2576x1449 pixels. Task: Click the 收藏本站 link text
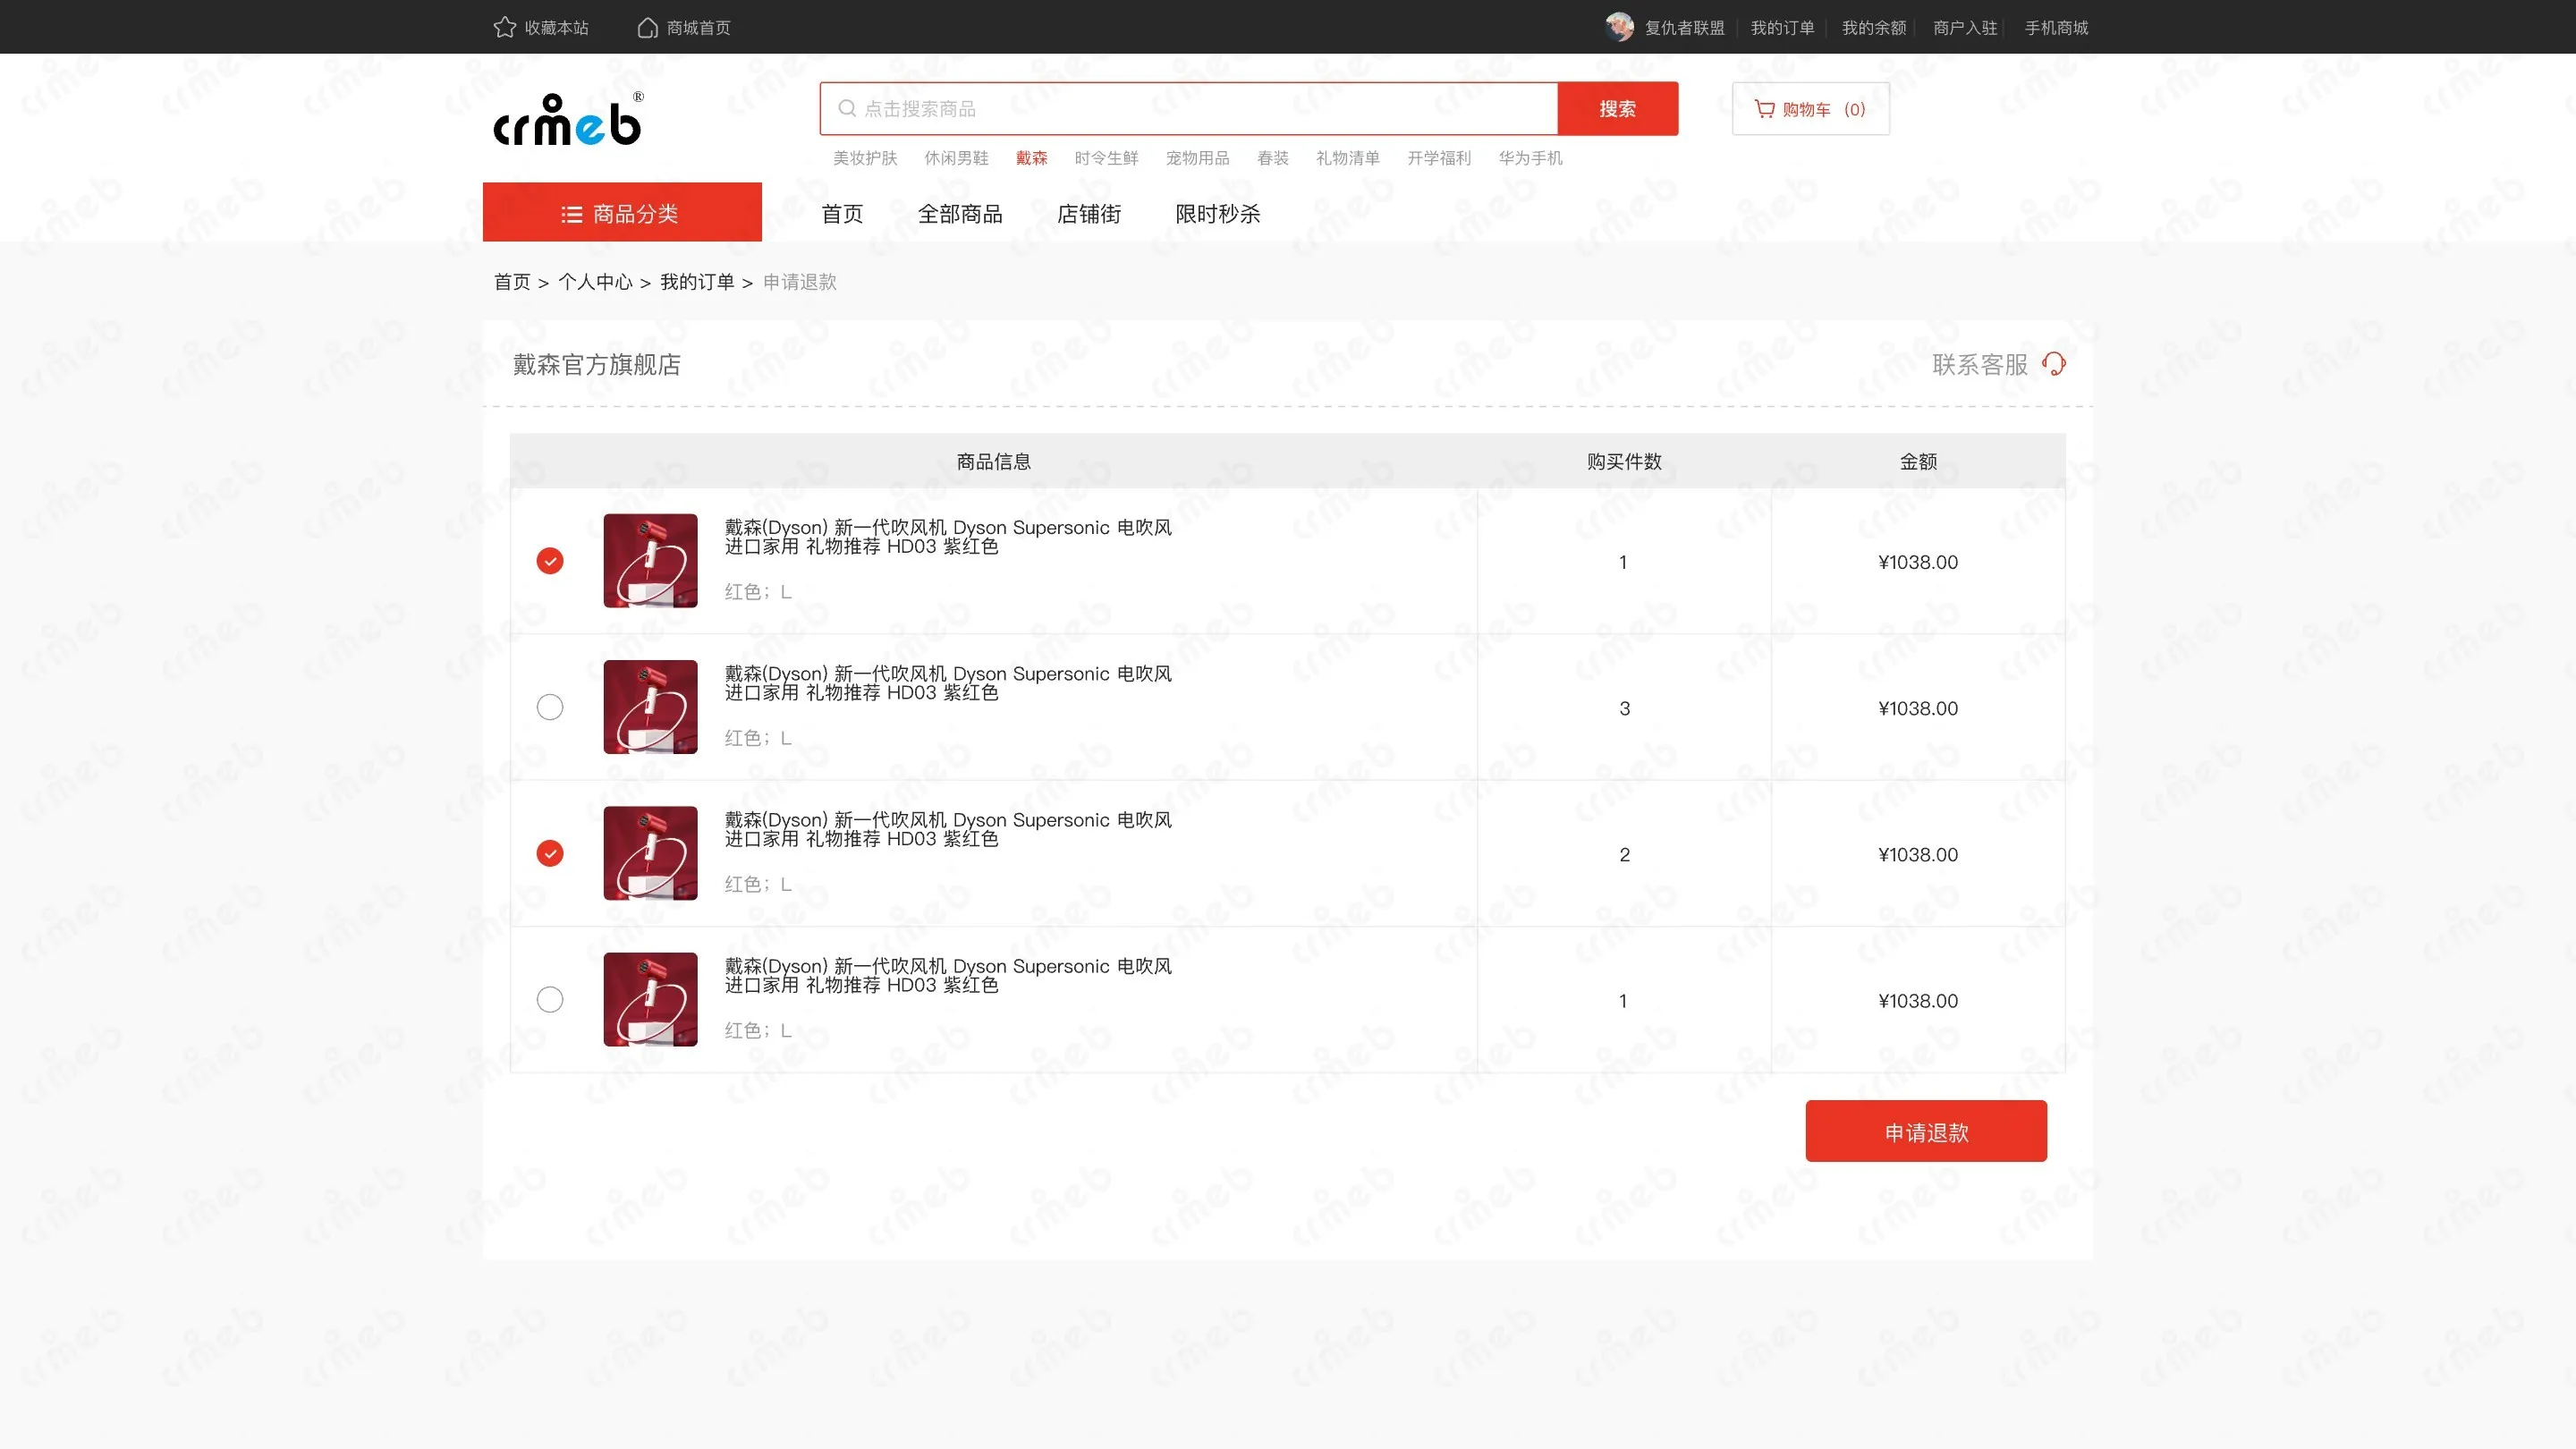tap(557, 28)
